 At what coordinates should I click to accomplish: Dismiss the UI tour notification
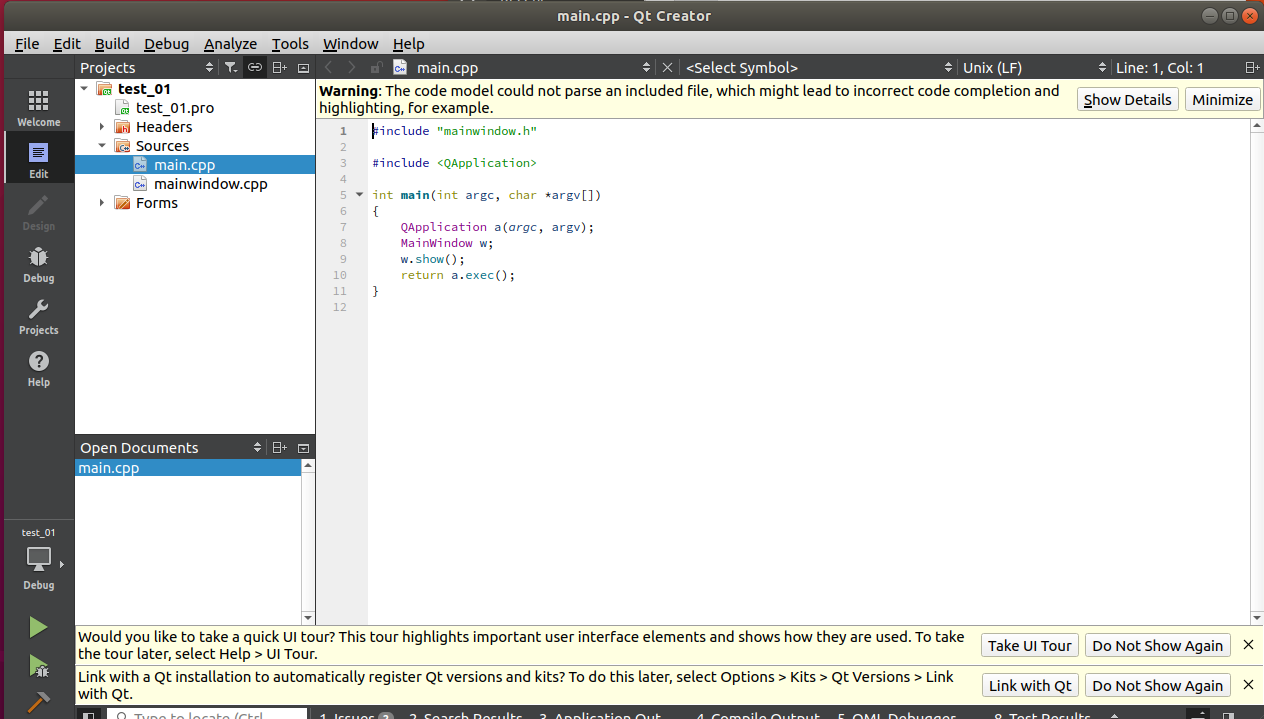click(1248, 645)
